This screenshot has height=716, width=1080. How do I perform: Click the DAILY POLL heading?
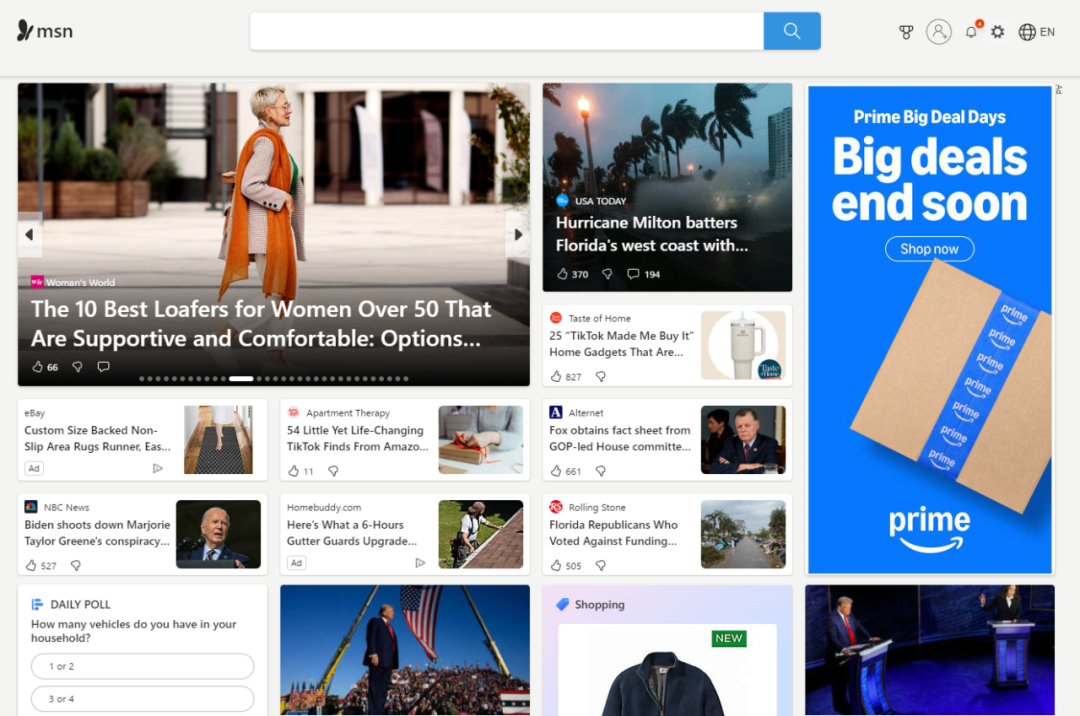coord(81,604)
